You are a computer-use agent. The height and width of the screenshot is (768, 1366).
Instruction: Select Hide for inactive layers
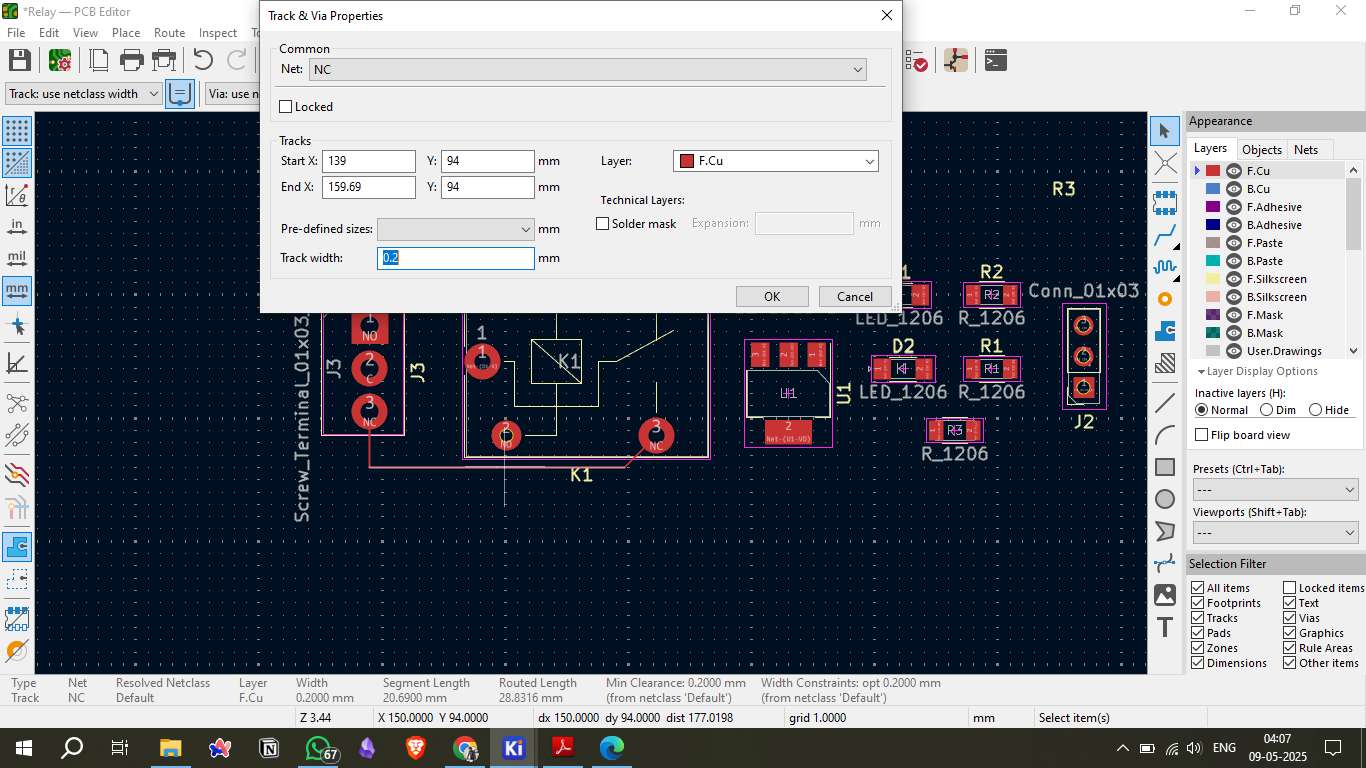(x=1315, y=410)
